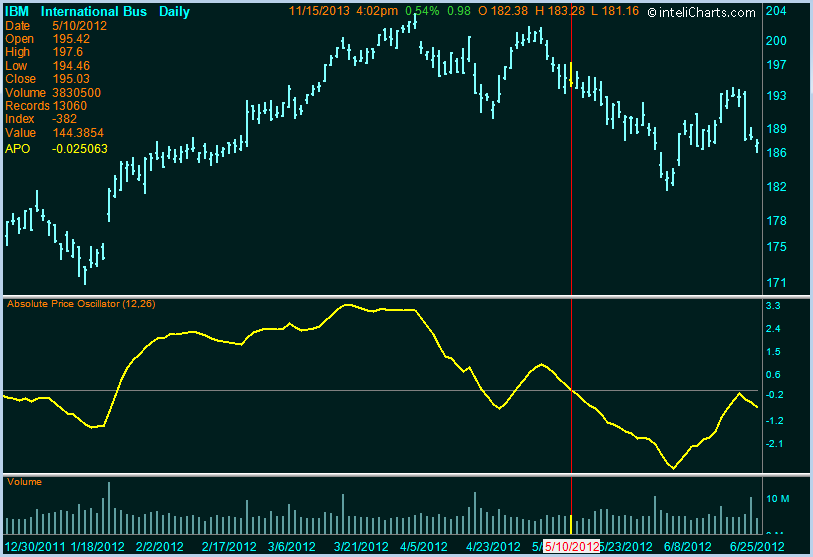
Task: Click the 182 price axis label
Action: tap(776, 187)
